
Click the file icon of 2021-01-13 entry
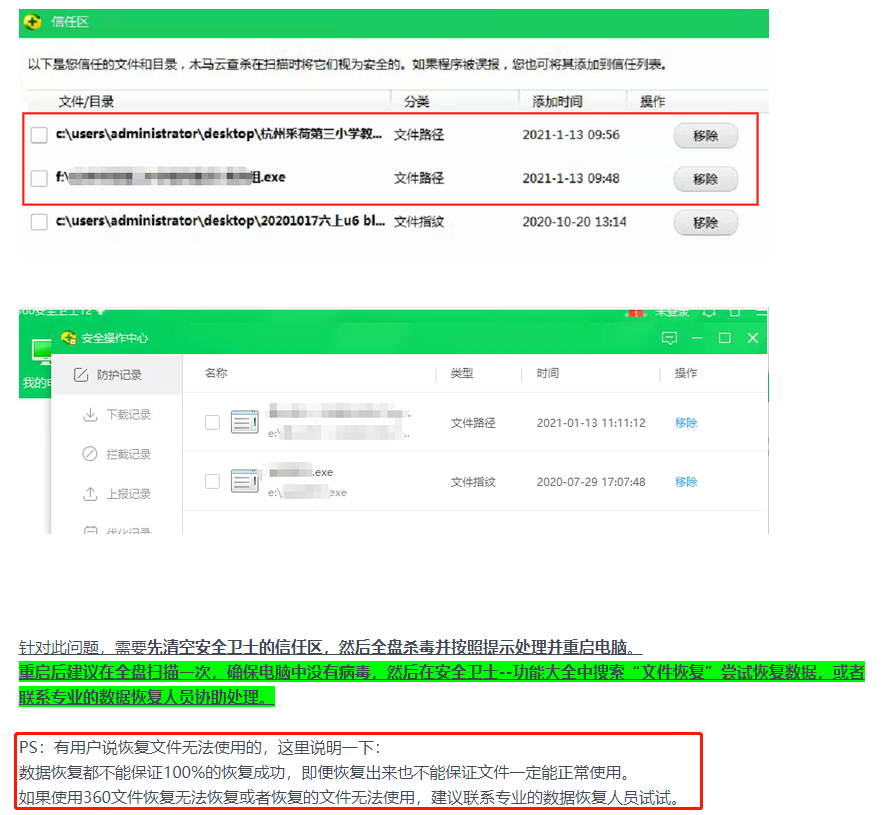(x=245, y=422)
